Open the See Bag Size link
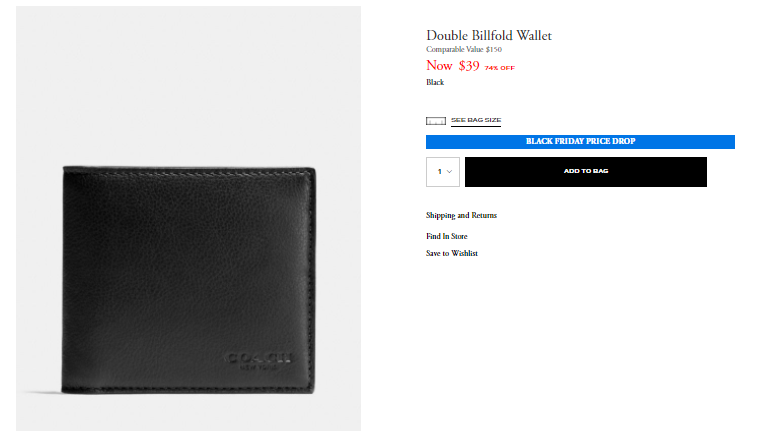 click(x=476, y=120)
